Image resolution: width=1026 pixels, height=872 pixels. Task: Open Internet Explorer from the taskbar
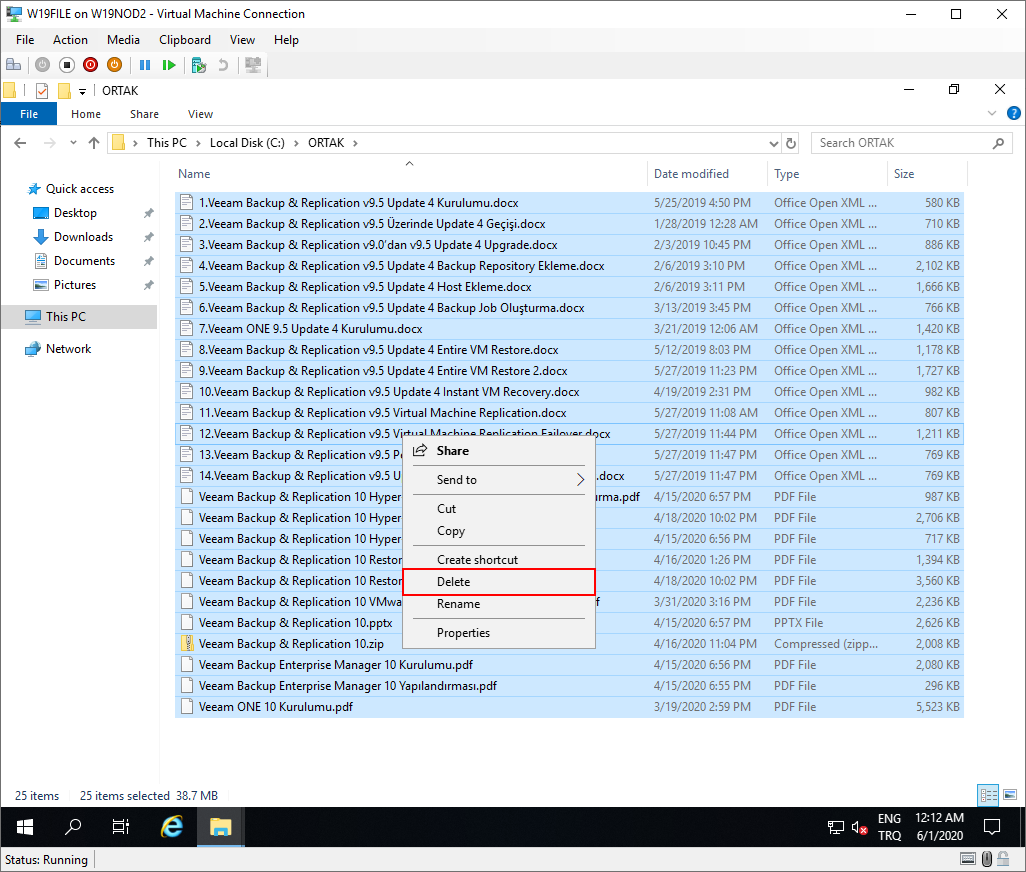point(172,827)
